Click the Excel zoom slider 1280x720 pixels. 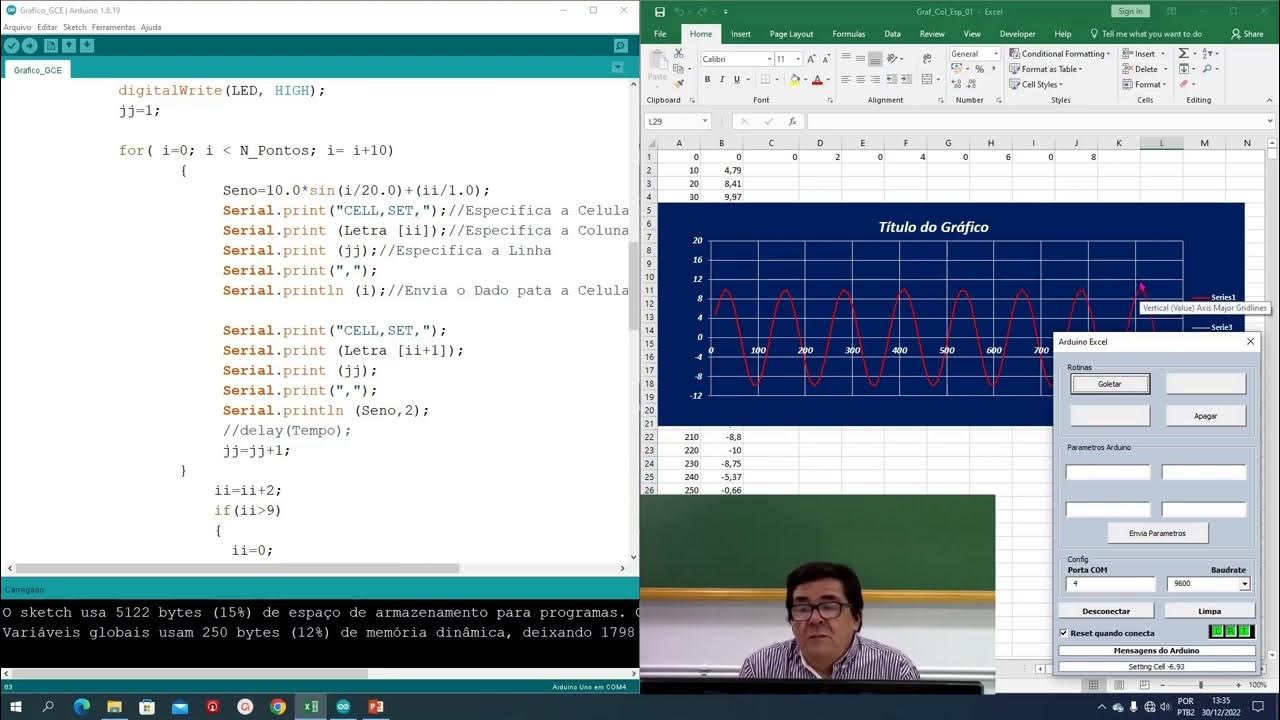click(1200, 685)
